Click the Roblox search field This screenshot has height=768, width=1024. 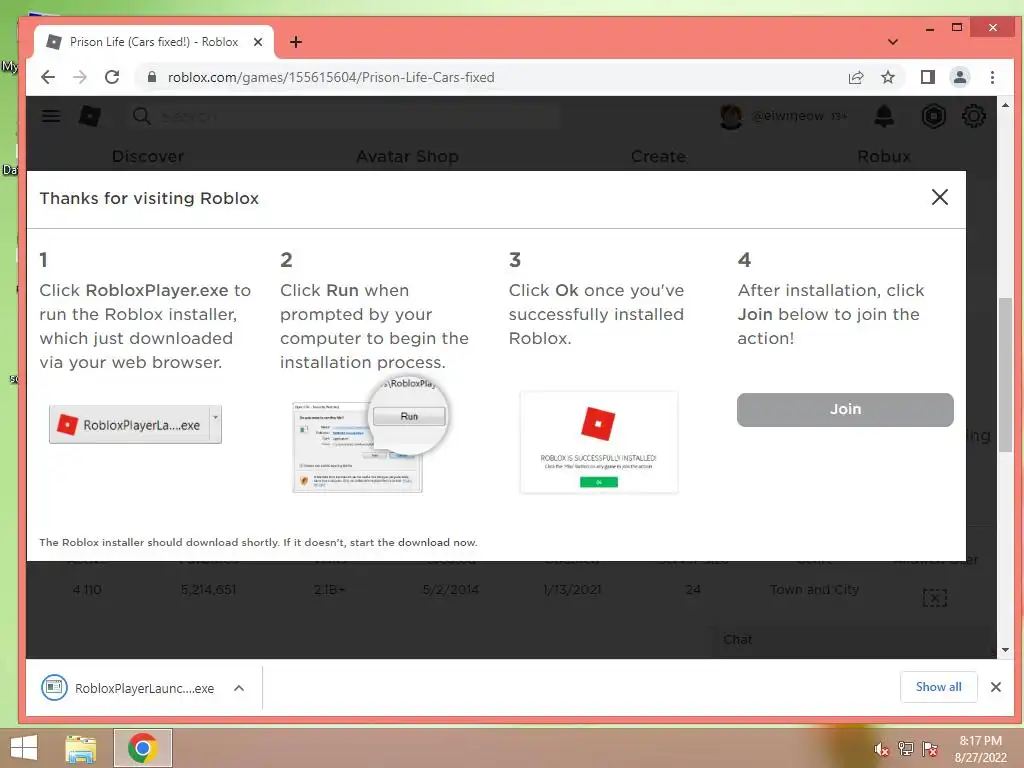coord(346,116)
